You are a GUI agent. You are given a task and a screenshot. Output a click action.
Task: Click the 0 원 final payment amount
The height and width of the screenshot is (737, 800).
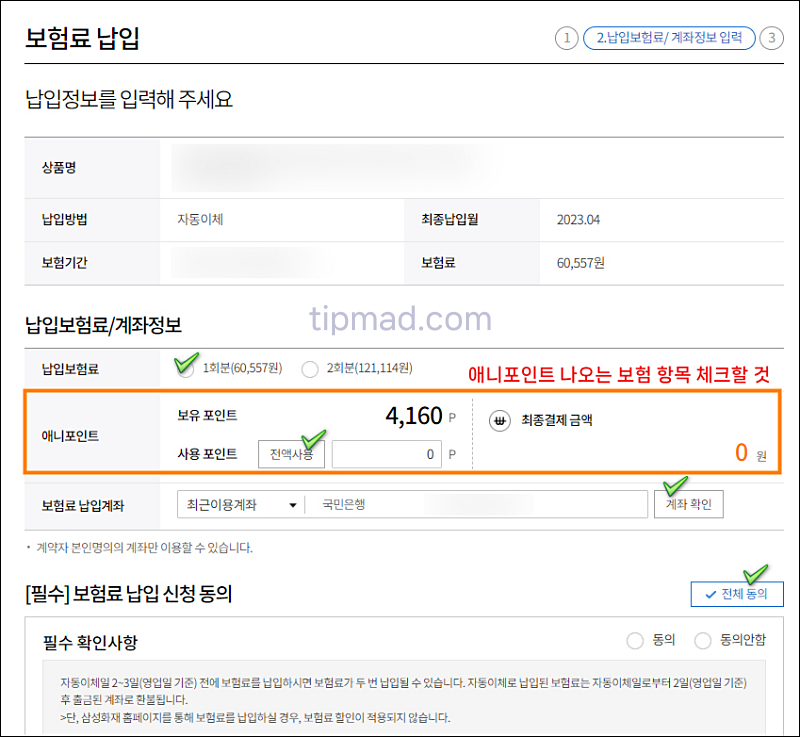point(747,453)
